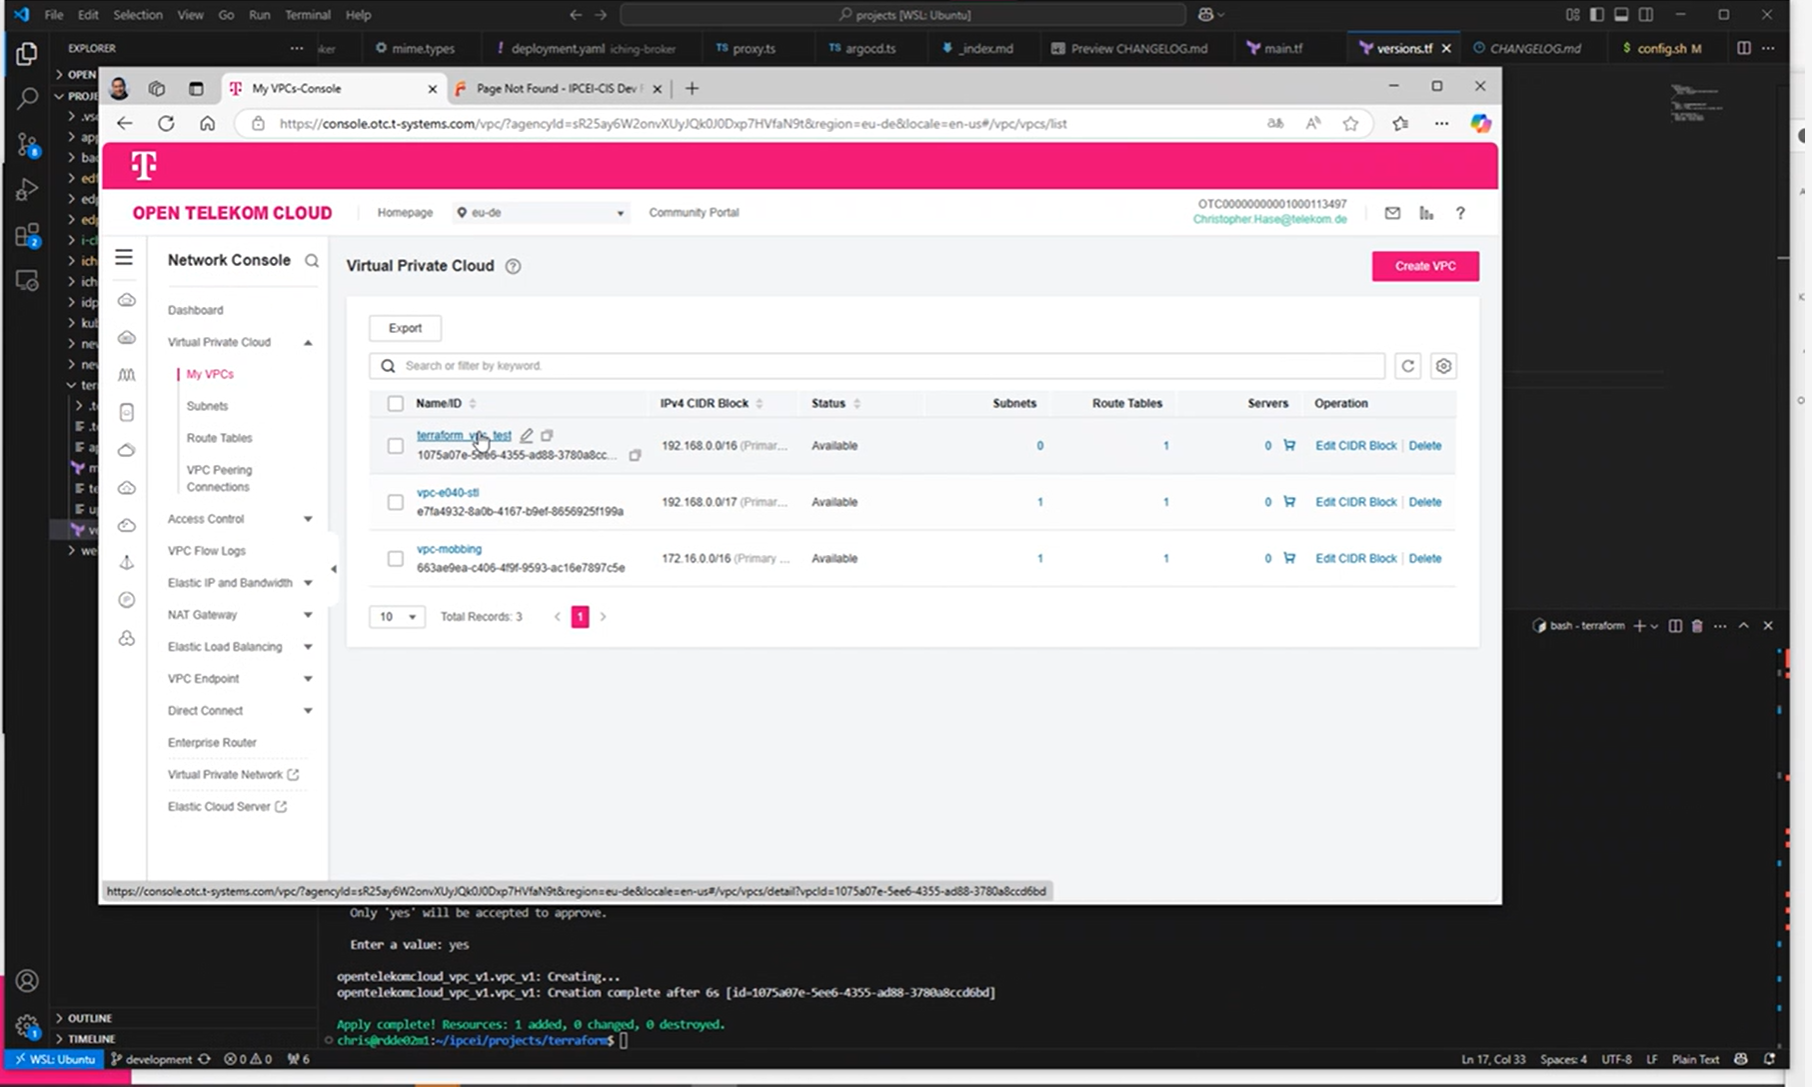Open Extensions icon in VS Code activity bar

[x=27, y=235]
